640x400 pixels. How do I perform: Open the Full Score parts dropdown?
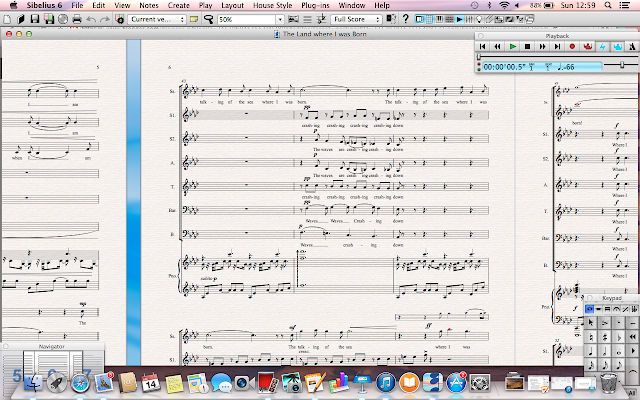click(356, 19)
